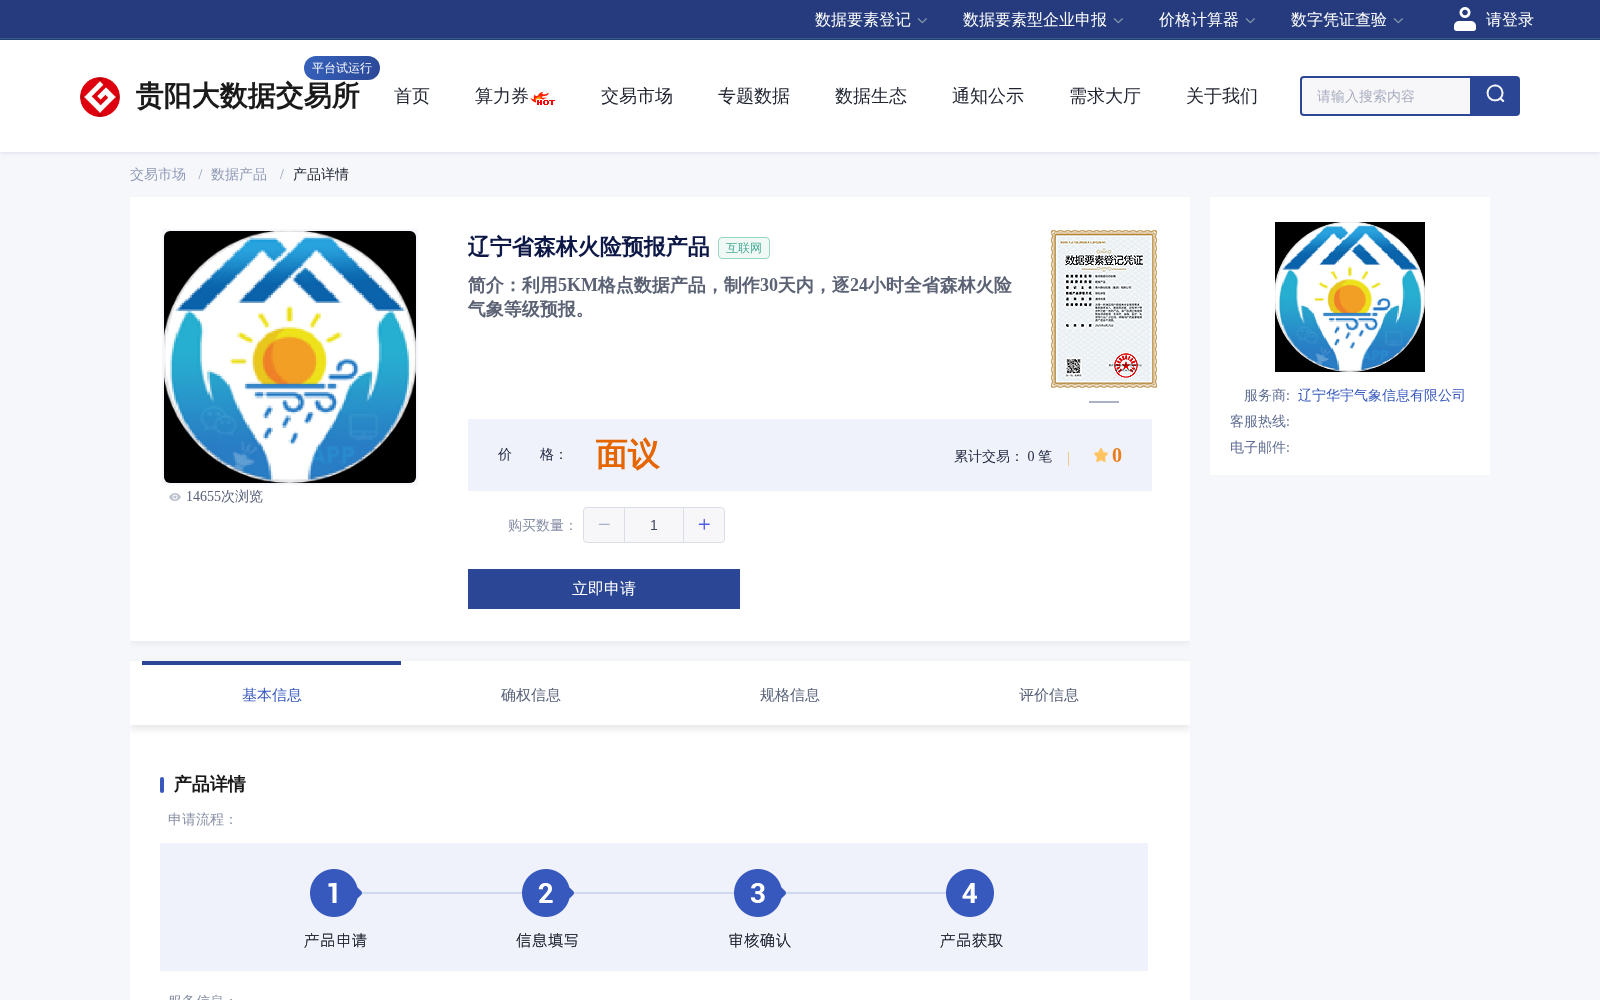Viewport: 1600px width, 1000px height.
Task: Click 产品详情 breadcrumb current page text
Action: coord(321,174)
